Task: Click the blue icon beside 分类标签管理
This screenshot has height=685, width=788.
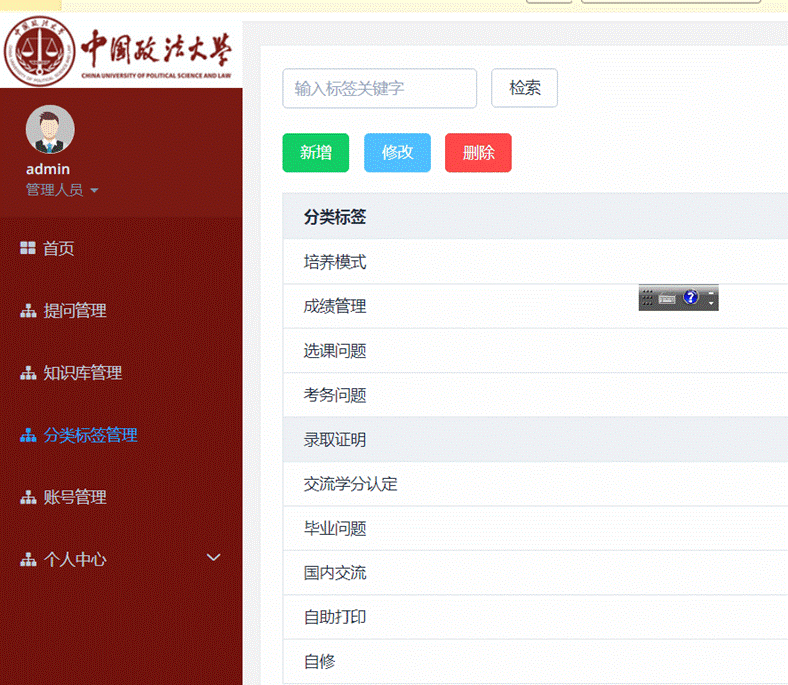Action: click(28, 435)
